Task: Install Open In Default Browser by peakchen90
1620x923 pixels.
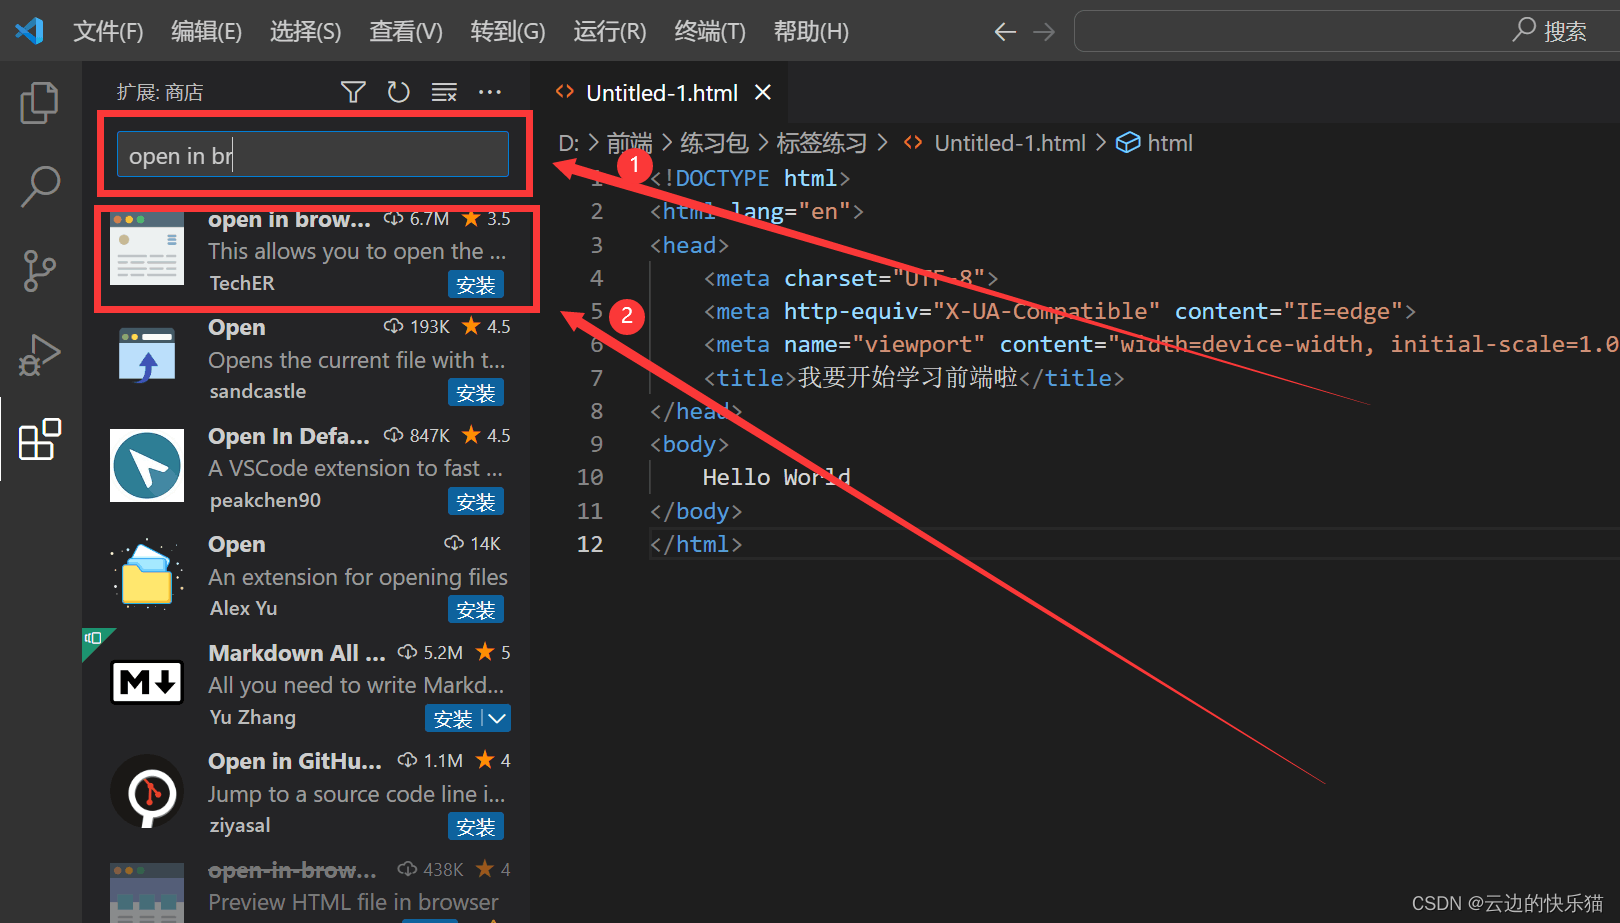Action: click(x=476, y=502)
